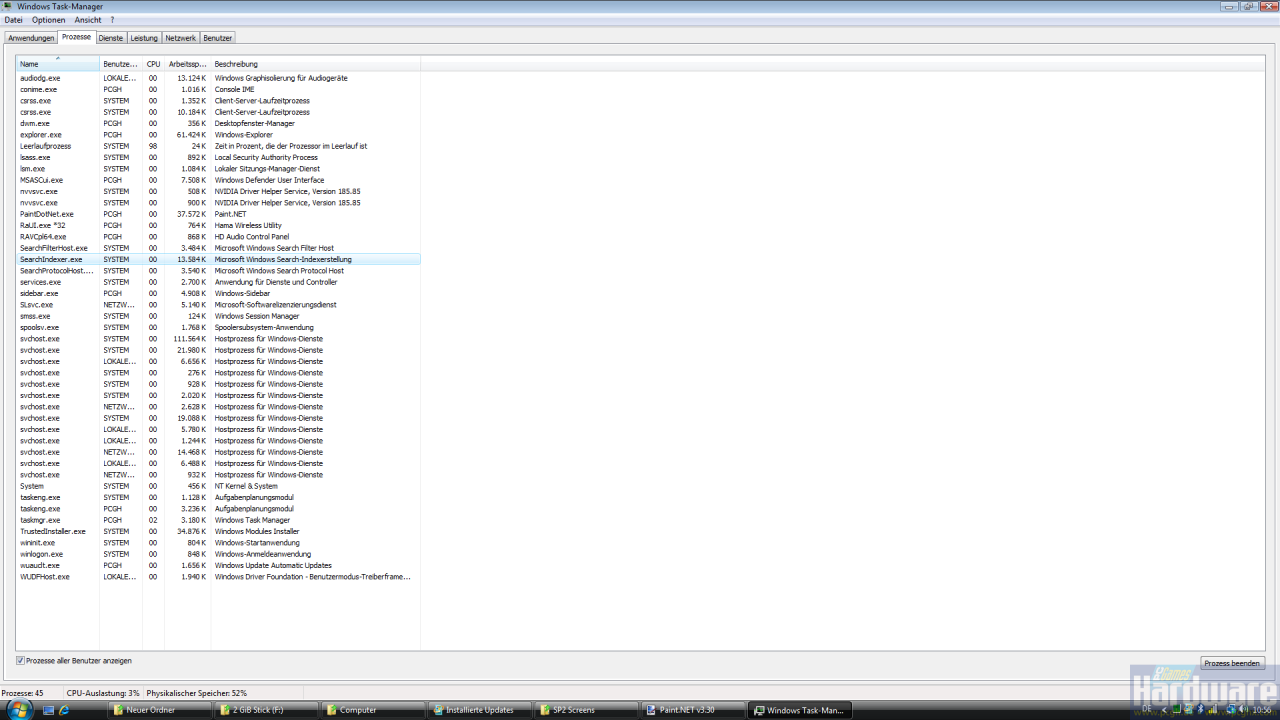Select the conime.exe process row
The height and width of the screenshot is (720, 1280).
218,89
